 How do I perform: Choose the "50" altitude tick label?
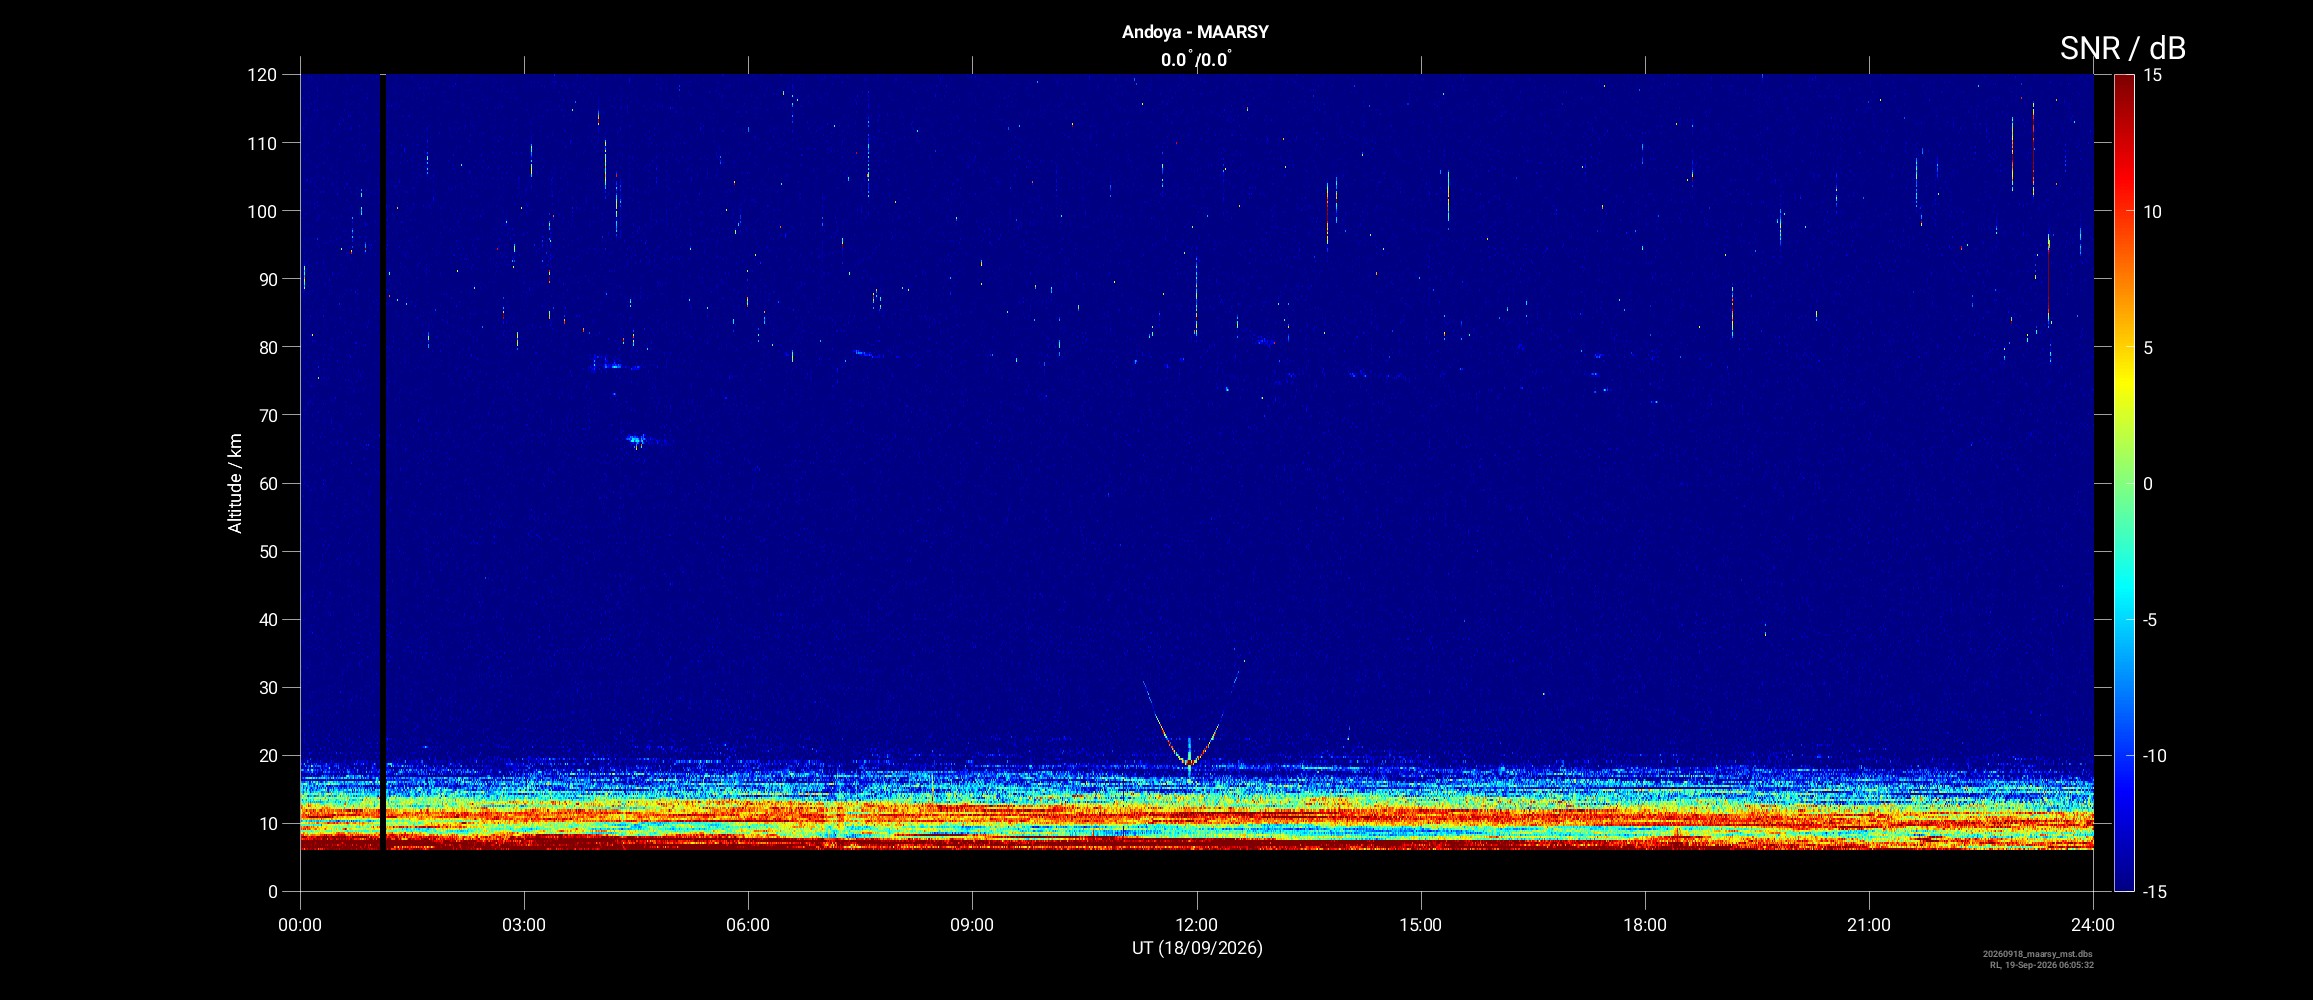pyautogui.click(x=268, y=551)
